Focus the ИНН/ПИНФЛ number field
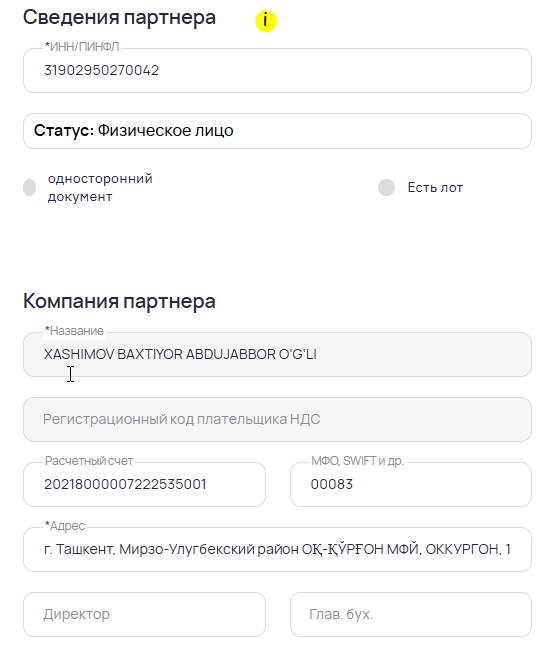Screen dimensions: 552x665 pos(277,70)
